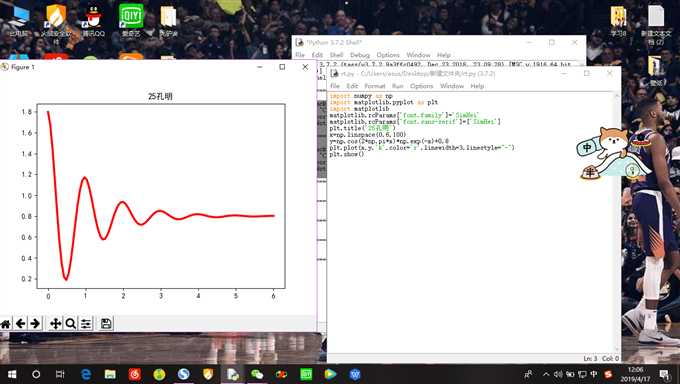The height and width of the screenshot is (384, 680).
Task: Toggle the 半 half-width button on IME widget
Action: tap(590, 173)
